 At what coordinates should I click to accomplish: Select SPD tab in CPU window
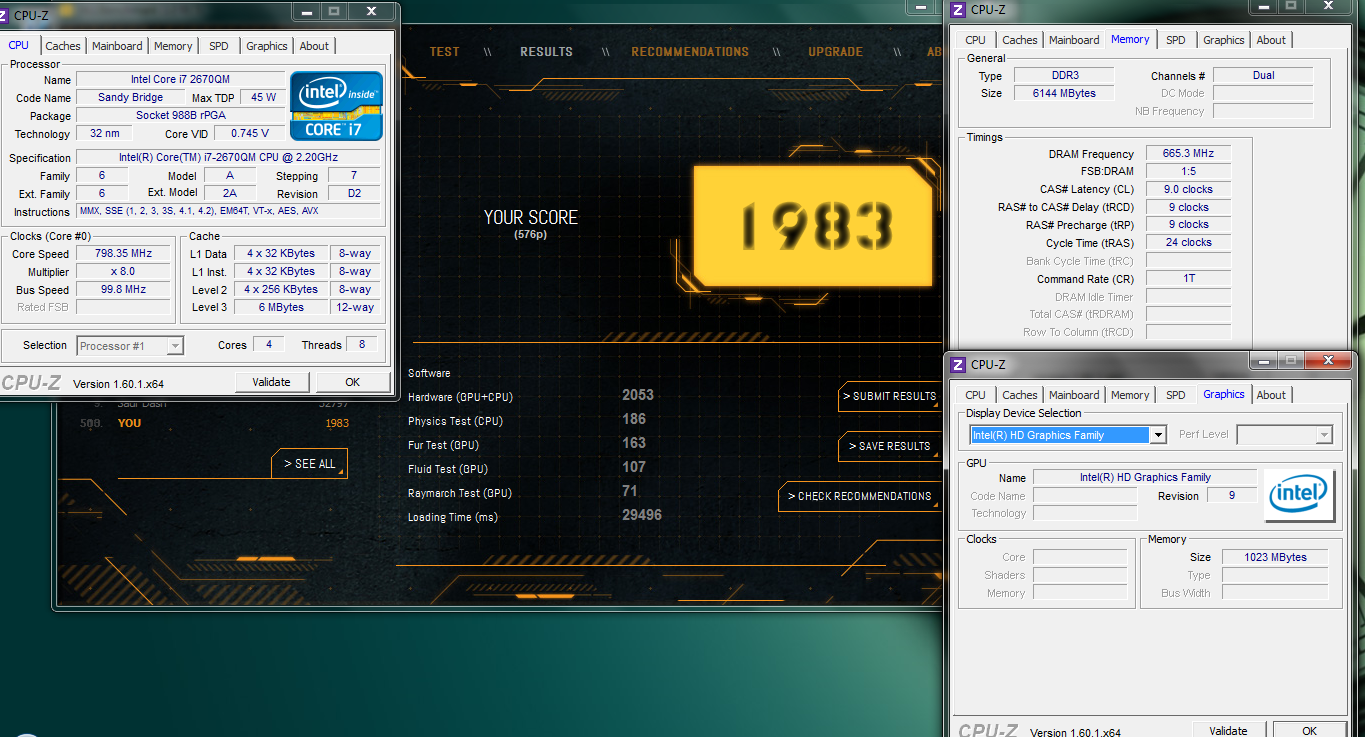tap(219, 46)
